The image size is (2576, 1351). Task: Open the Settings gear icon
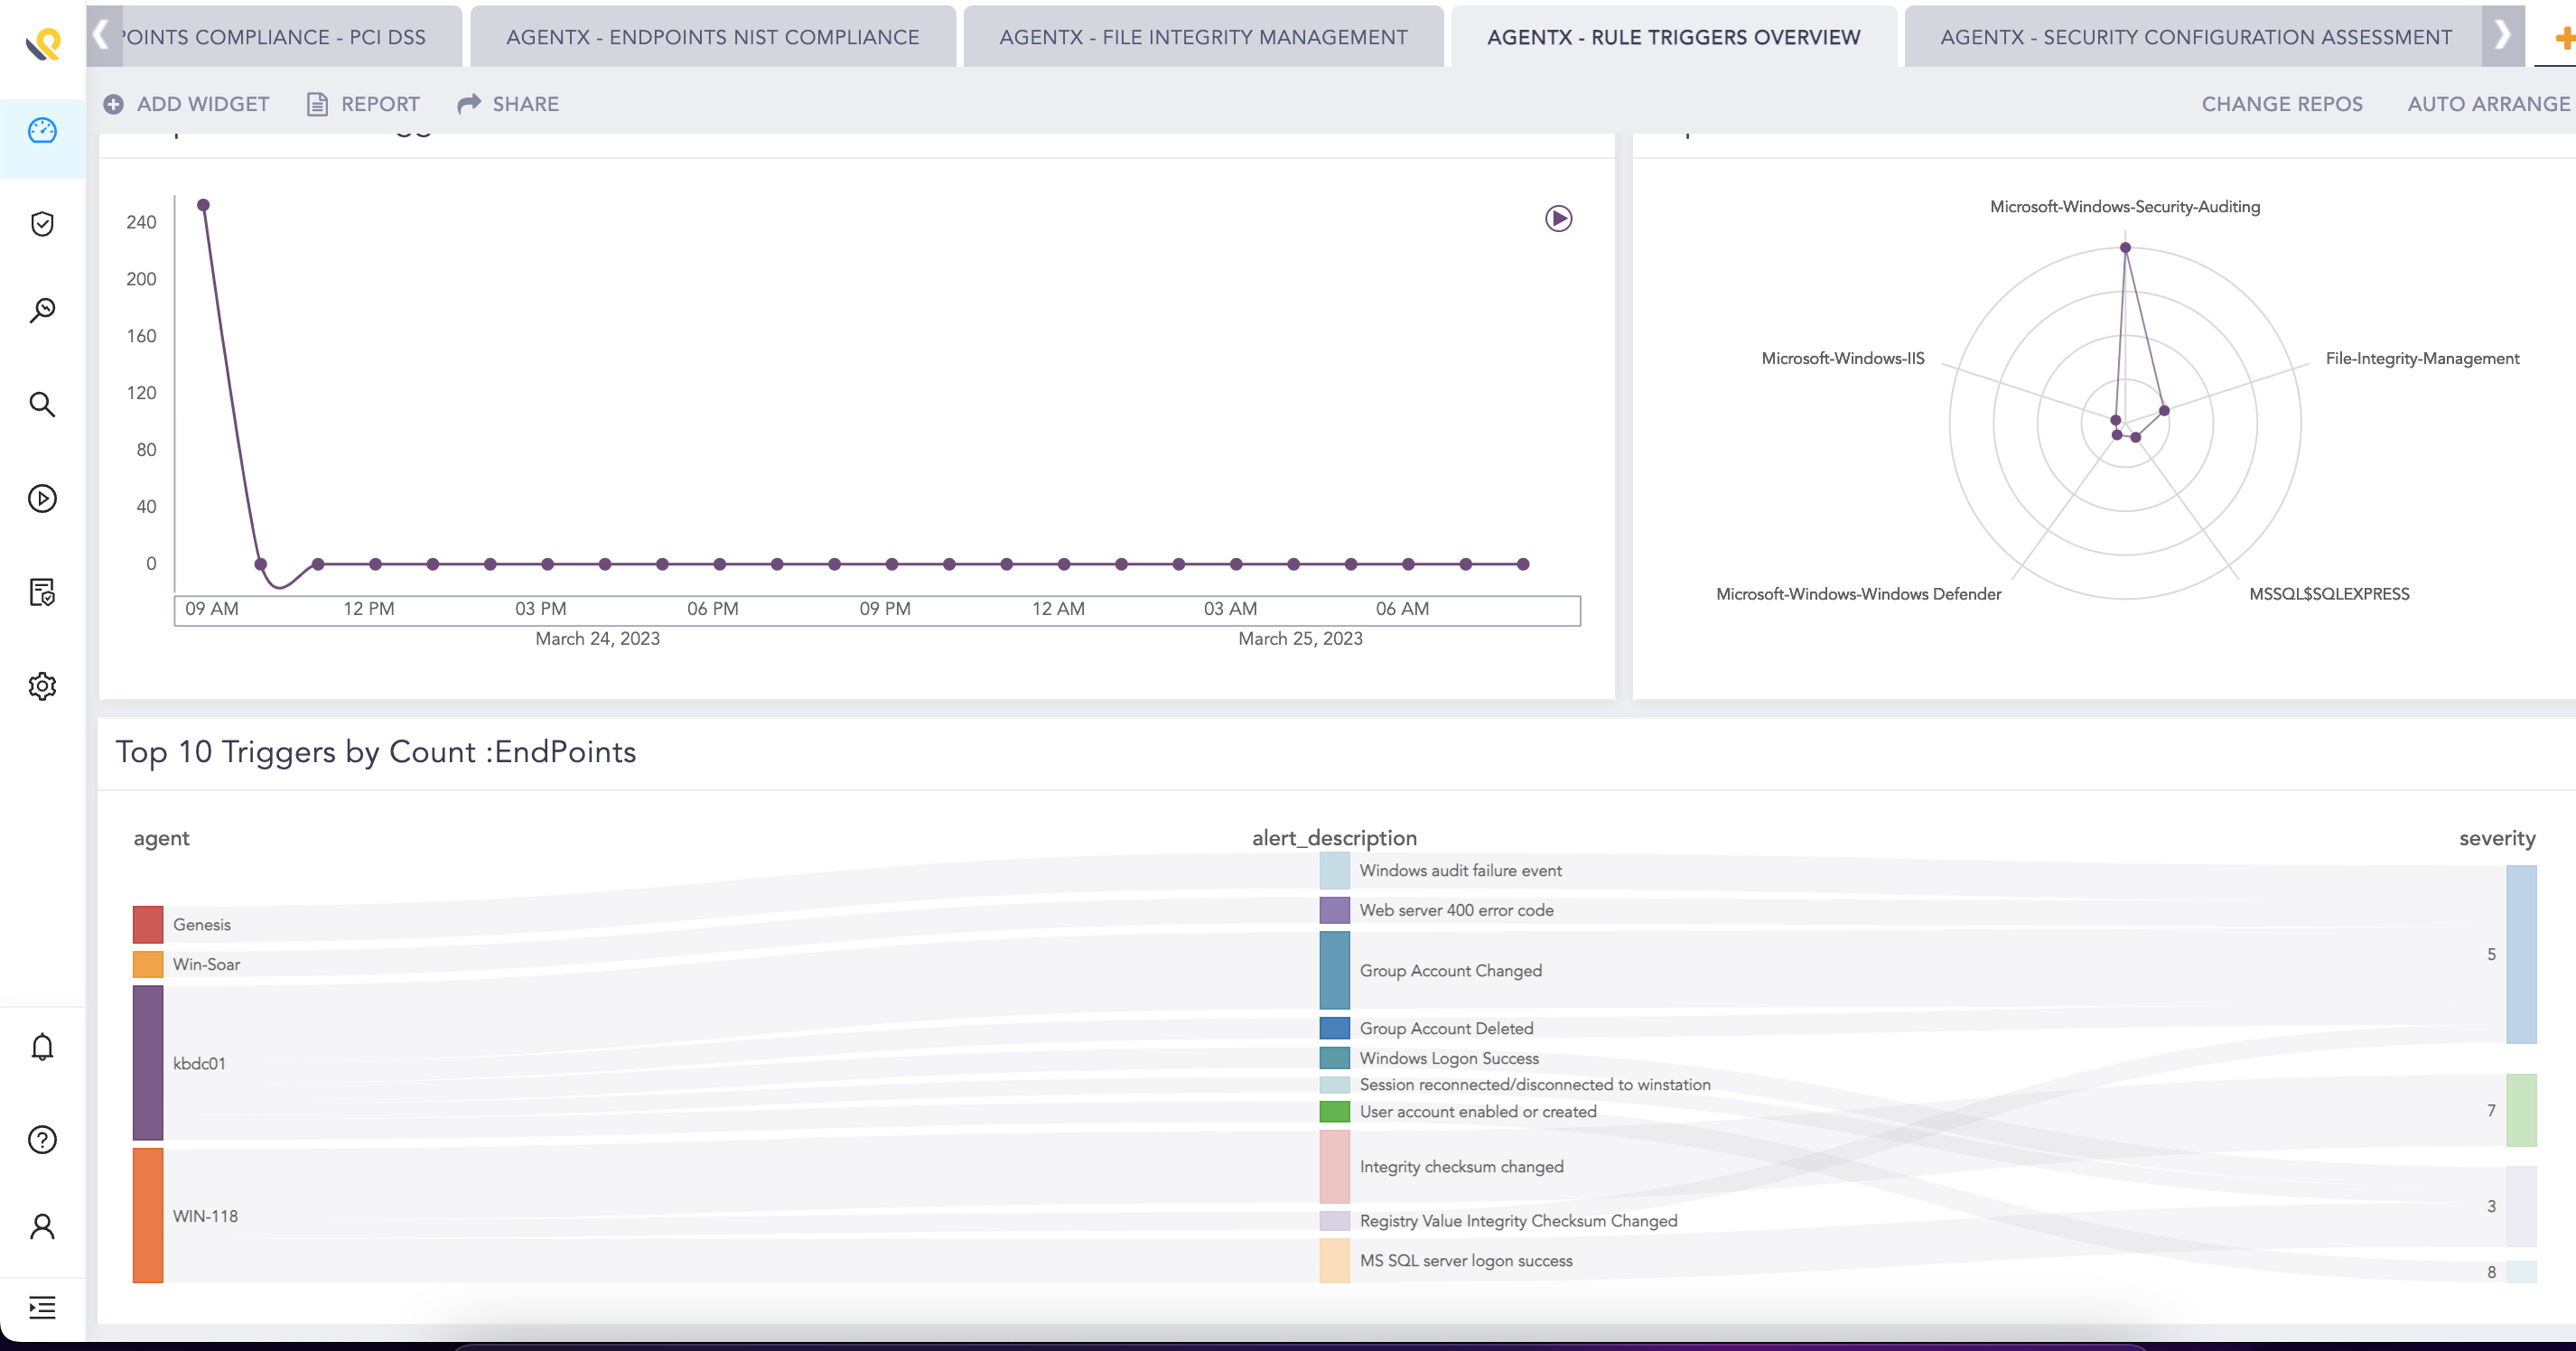point(41,685)
